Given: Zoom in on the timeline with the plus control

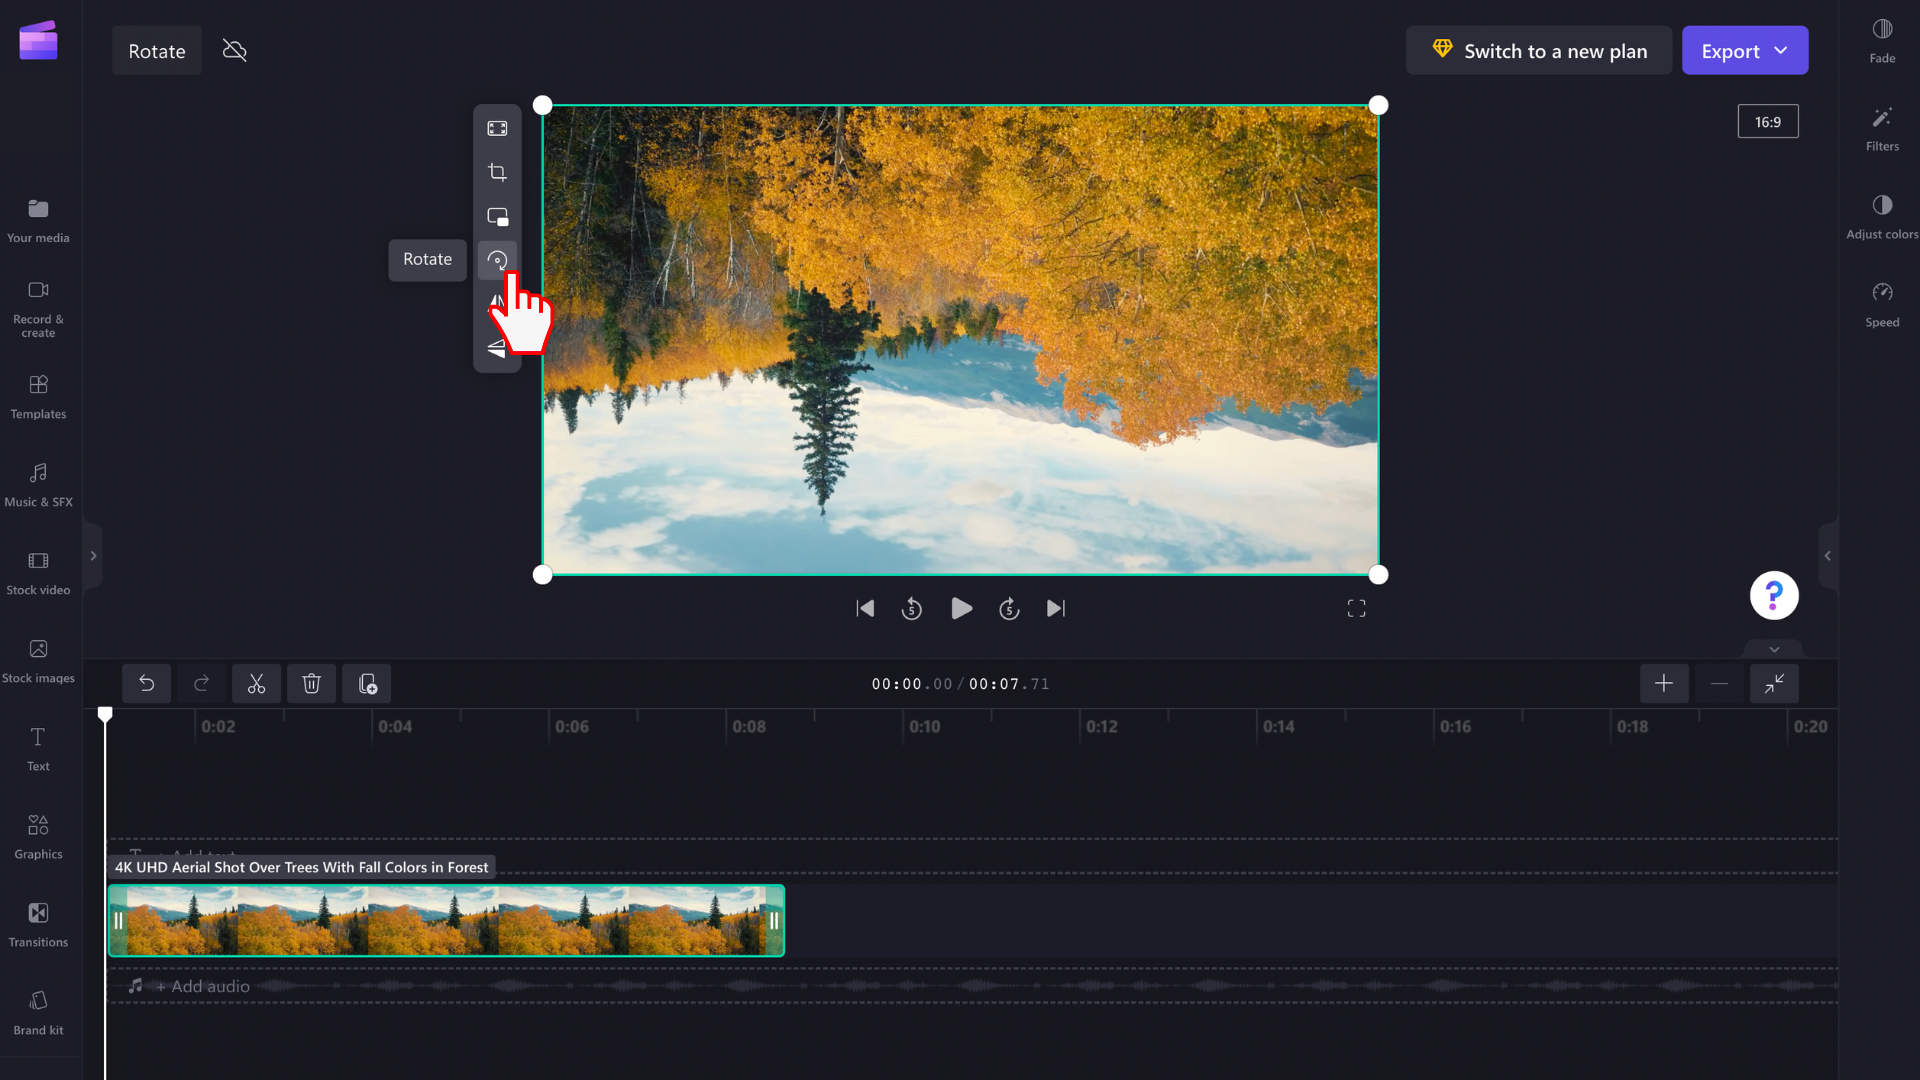Looking at the screenshot, I should tap(1664, 683).
